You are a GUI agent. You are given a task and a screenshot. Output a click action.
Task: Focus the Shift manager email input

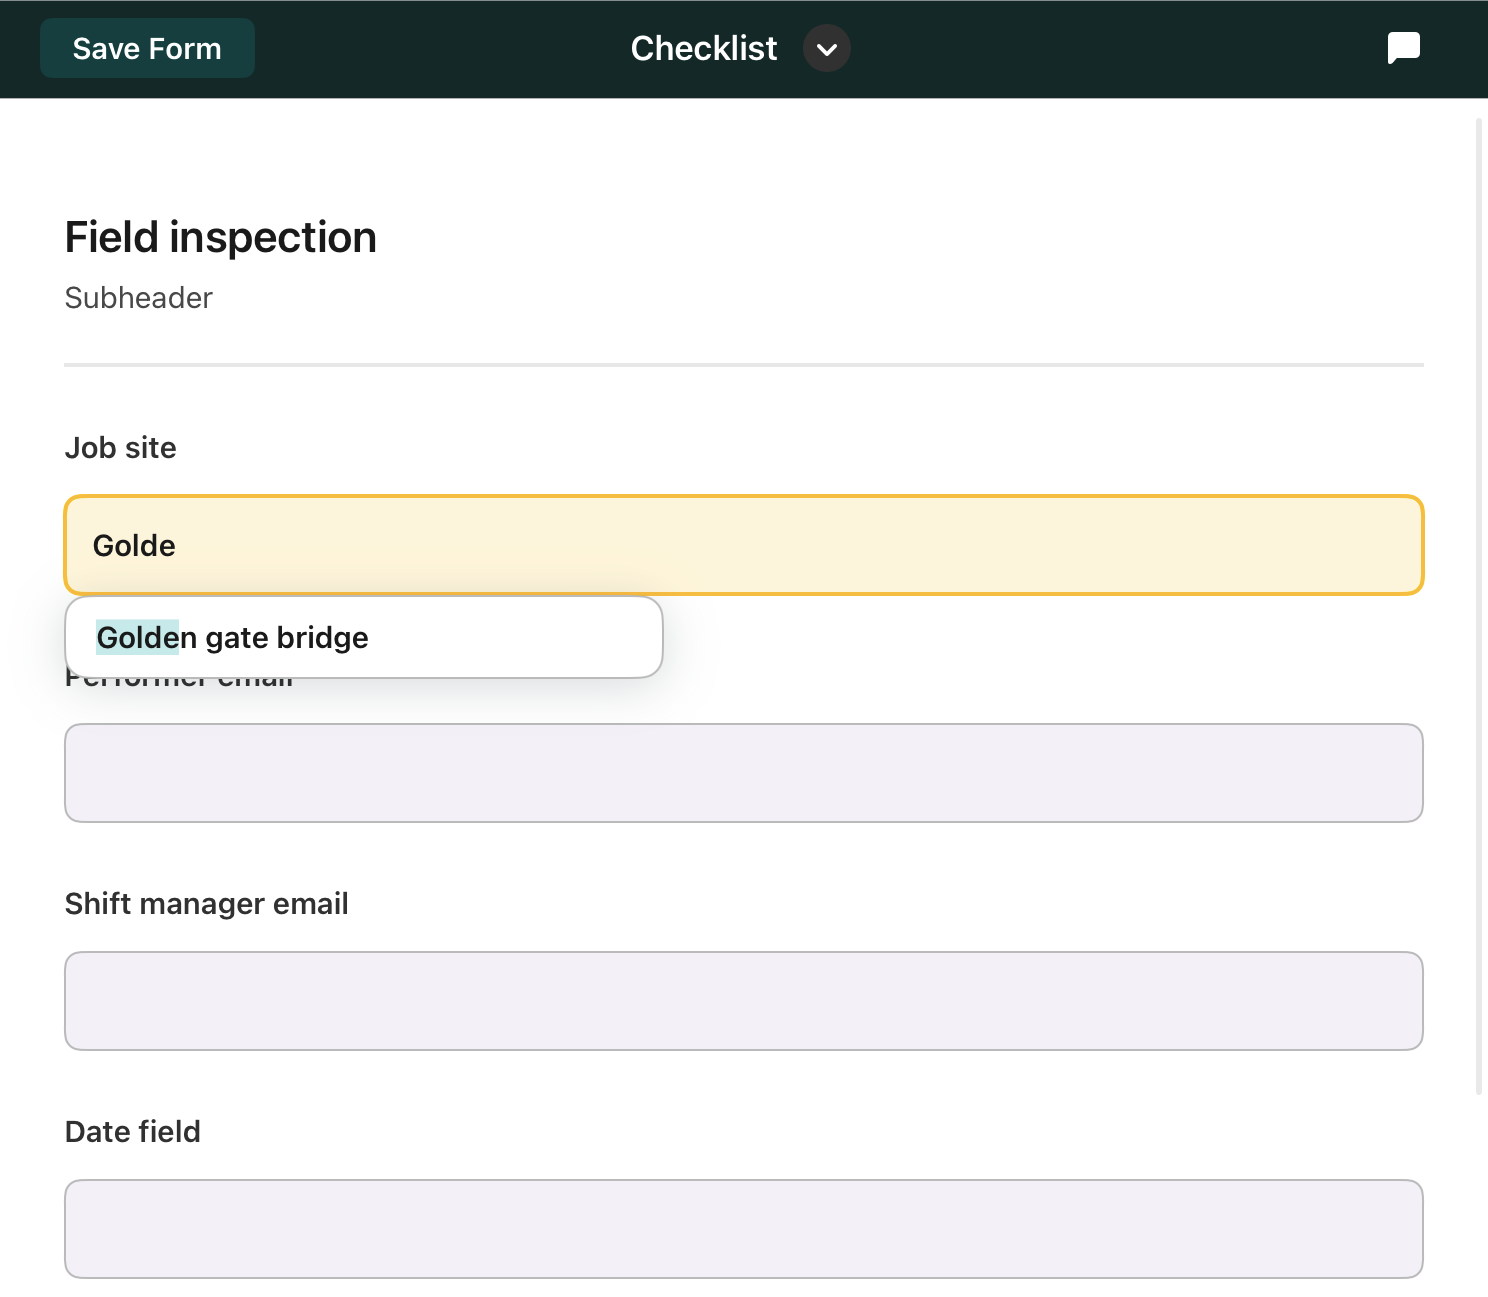pyautogui.click(x=742, y=1001)
